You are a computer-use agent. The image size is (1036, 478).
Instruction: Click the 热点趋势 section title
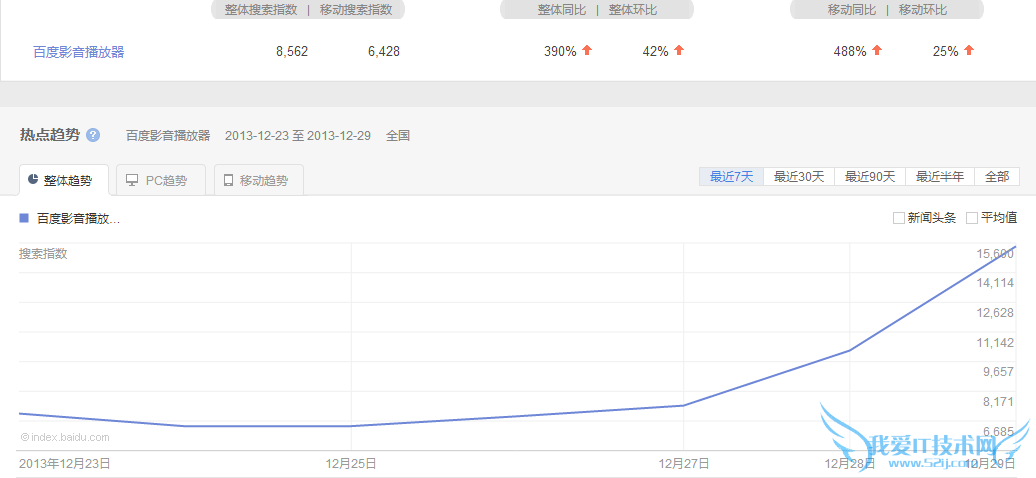(x=50, y=135)
